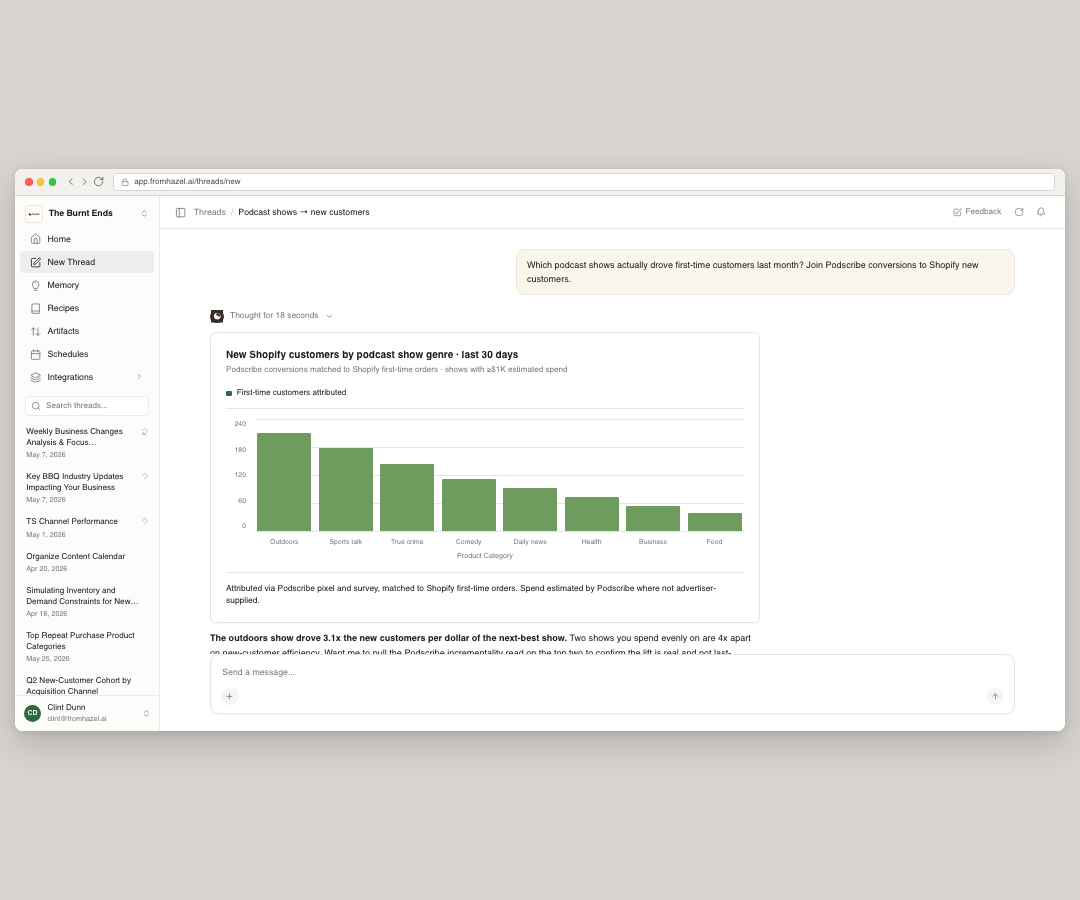Expand the Integrations submenu chevron
Screen dimensions: 1080x900
tap(139, 377)
